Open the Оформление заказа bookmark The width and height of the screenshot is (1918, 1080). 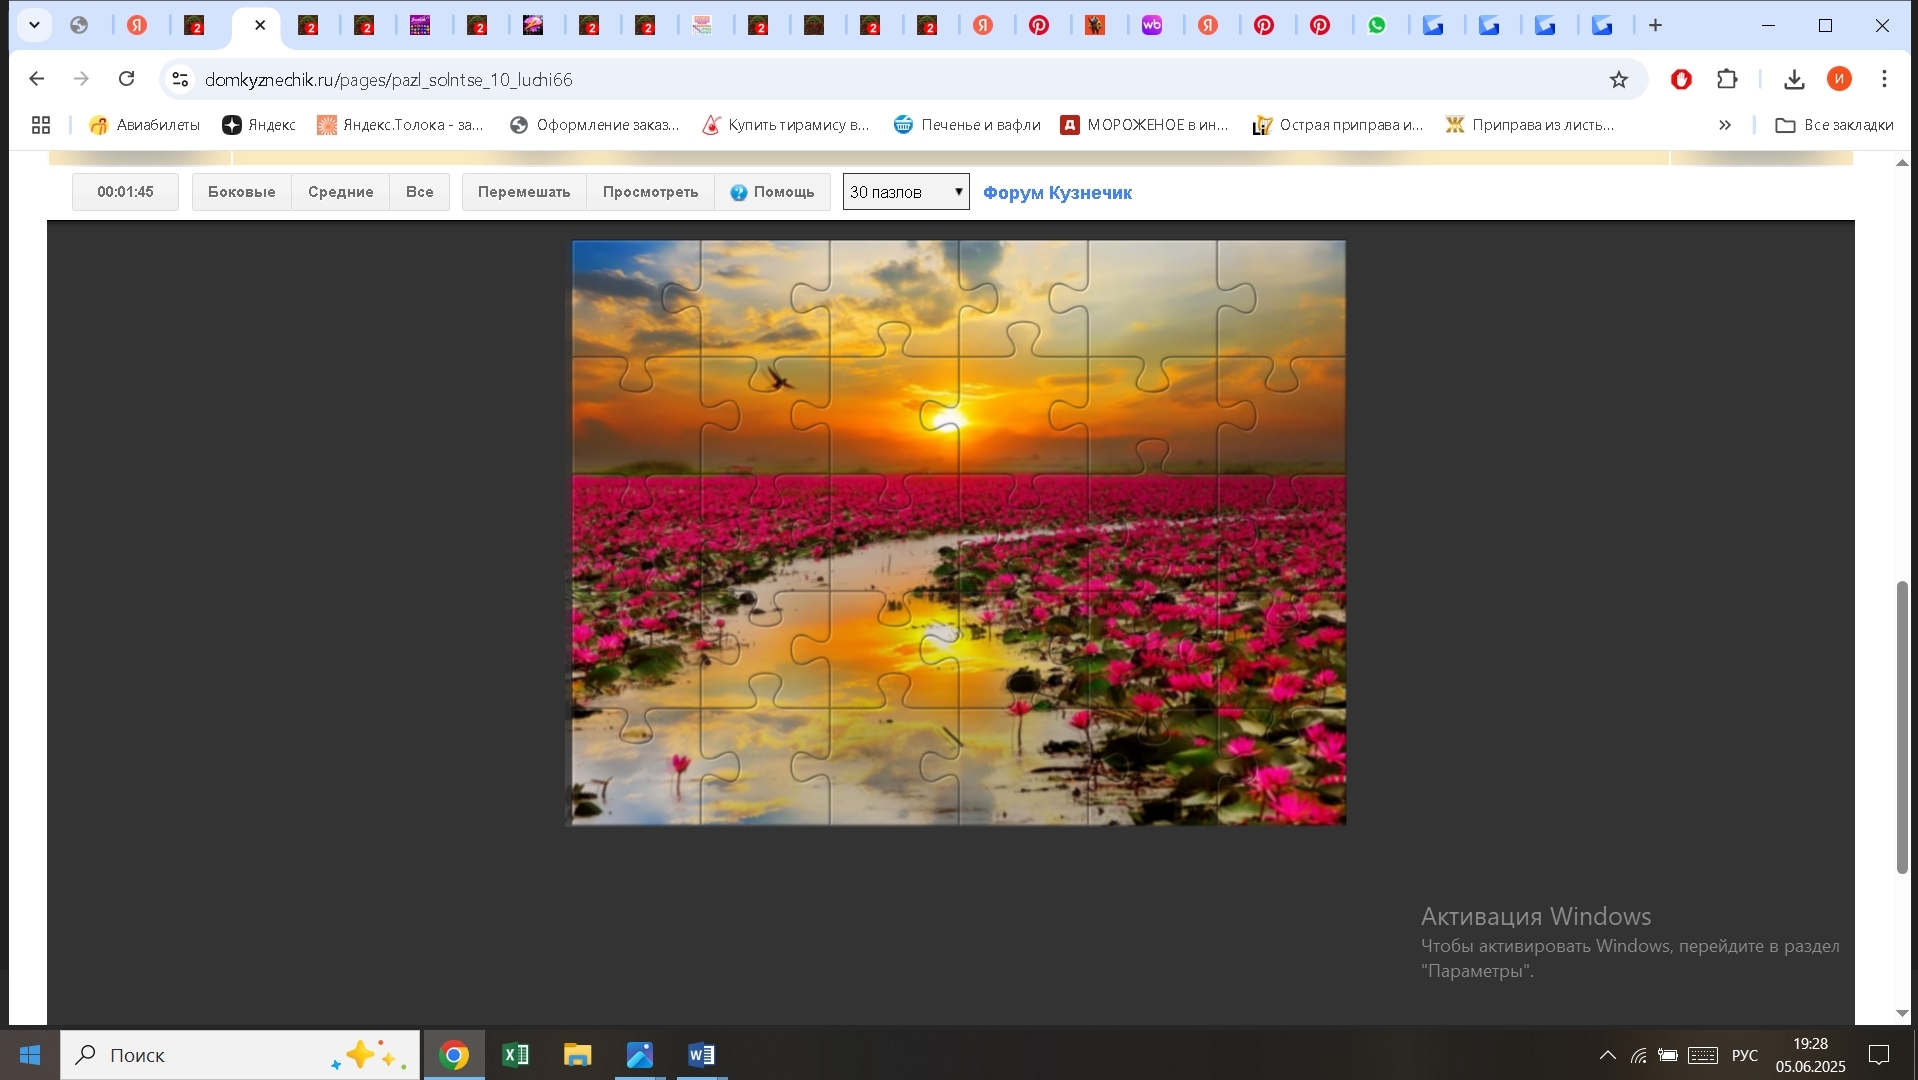click(x=595, y=125)
